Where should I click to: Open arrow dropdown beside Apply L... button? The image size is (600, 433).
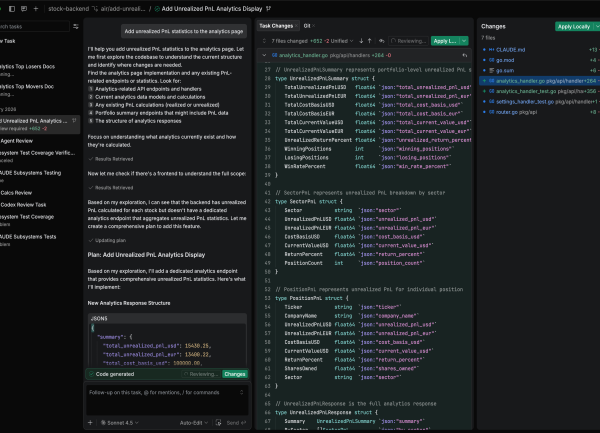464,41
